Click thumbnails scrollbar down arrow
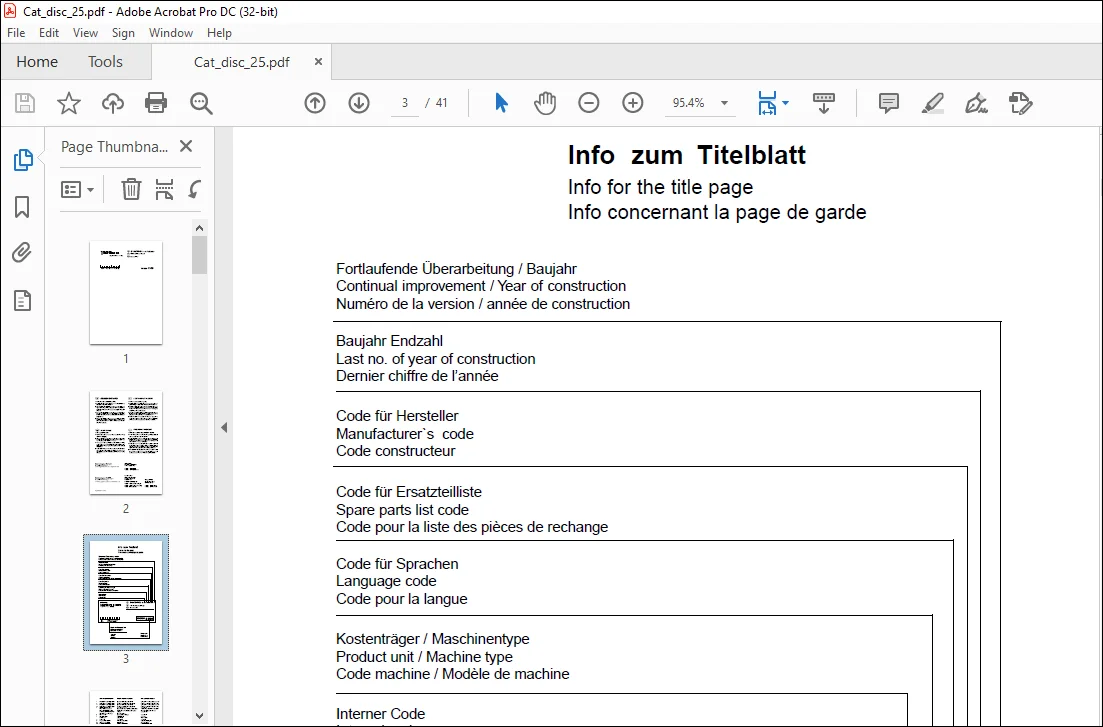This screenshot has height=727, width=1103. (x=199, y=716)
